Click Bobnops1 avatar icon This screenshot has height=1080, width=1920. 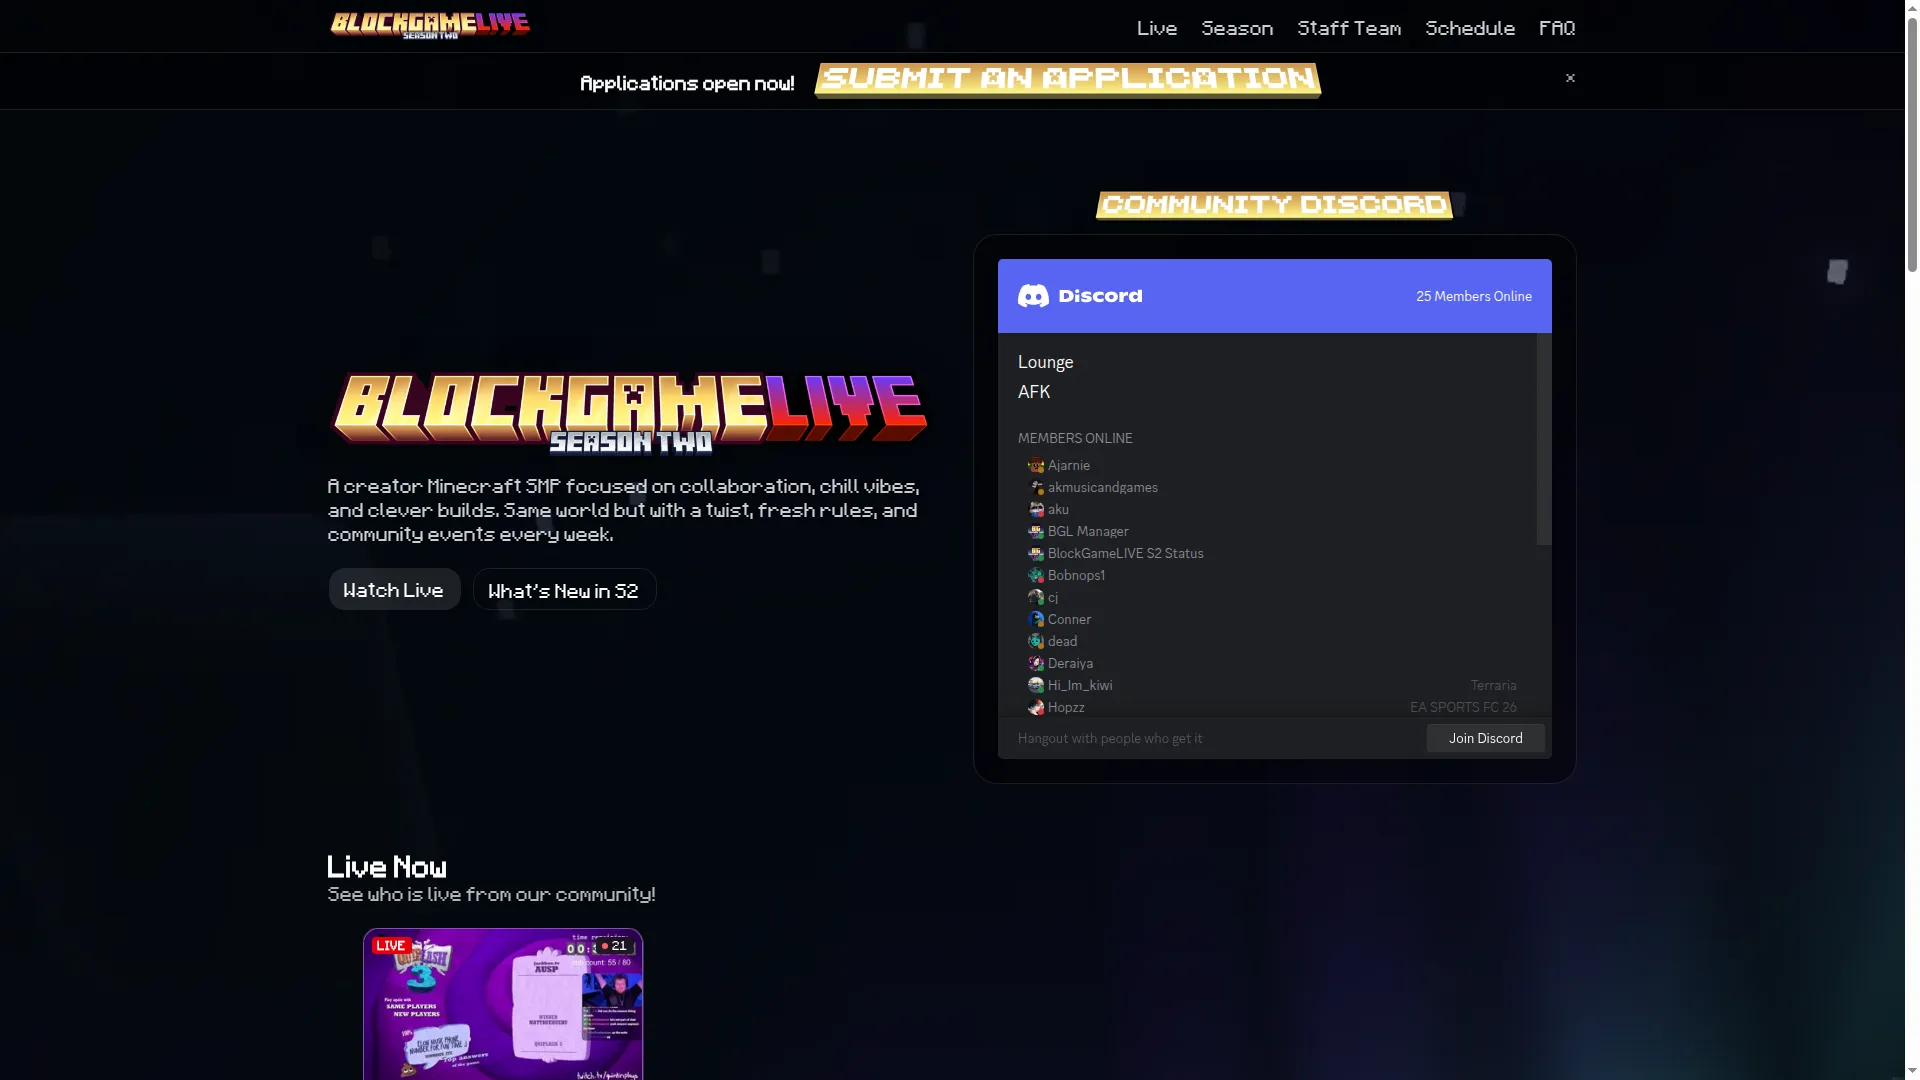1036,575
